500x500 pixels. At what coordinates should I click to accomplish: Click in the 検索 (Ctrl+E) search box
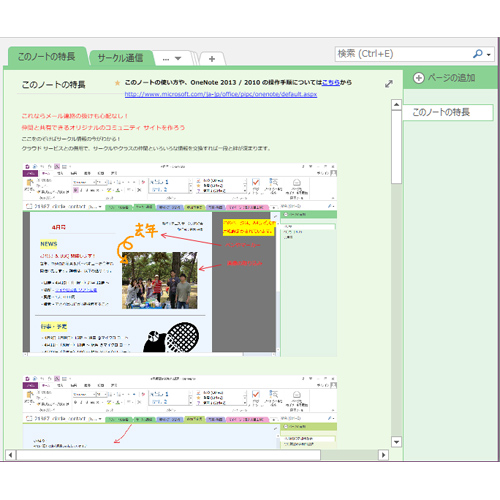[402, 54]
